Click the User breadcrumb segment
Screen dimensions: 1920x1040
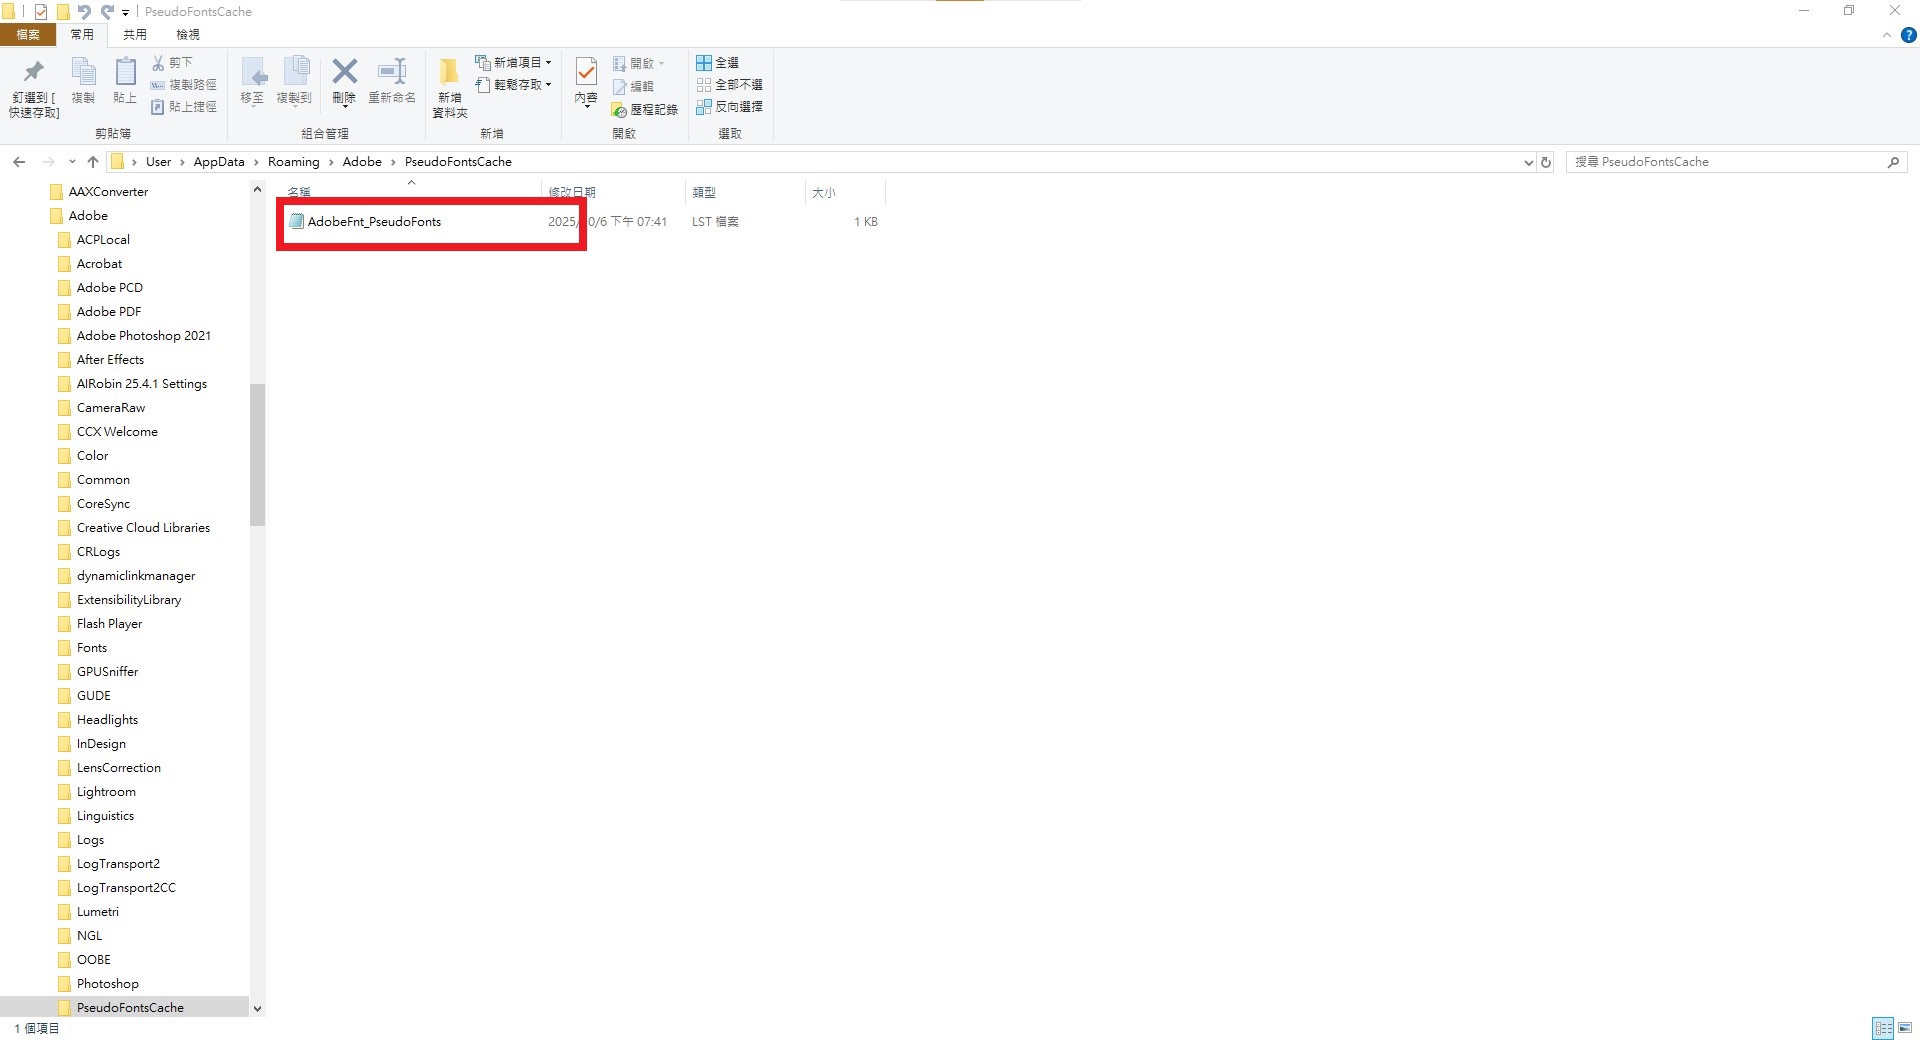click(x=158, y=162)
